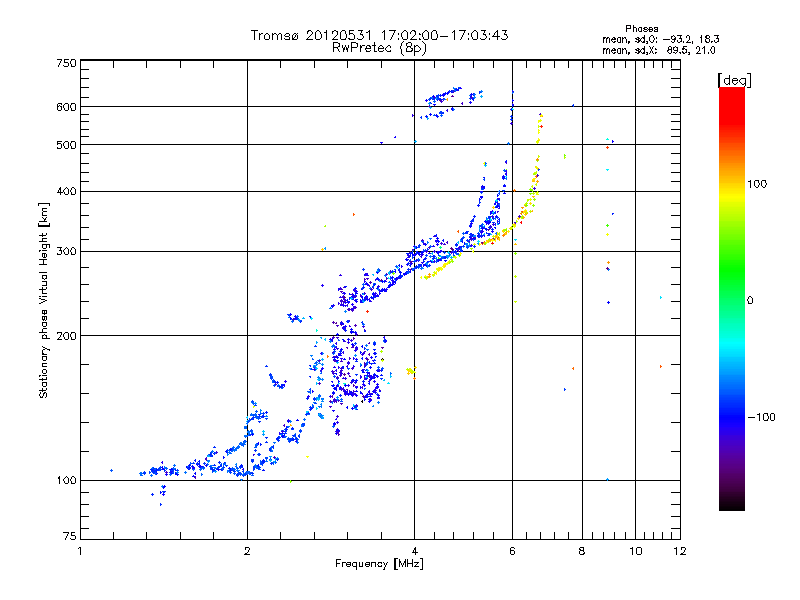Viewport: 800px width, 600px height.
Task: Click the 'Stationary phase Virtual Height [km]' axis label
Action: pos(44,300)
